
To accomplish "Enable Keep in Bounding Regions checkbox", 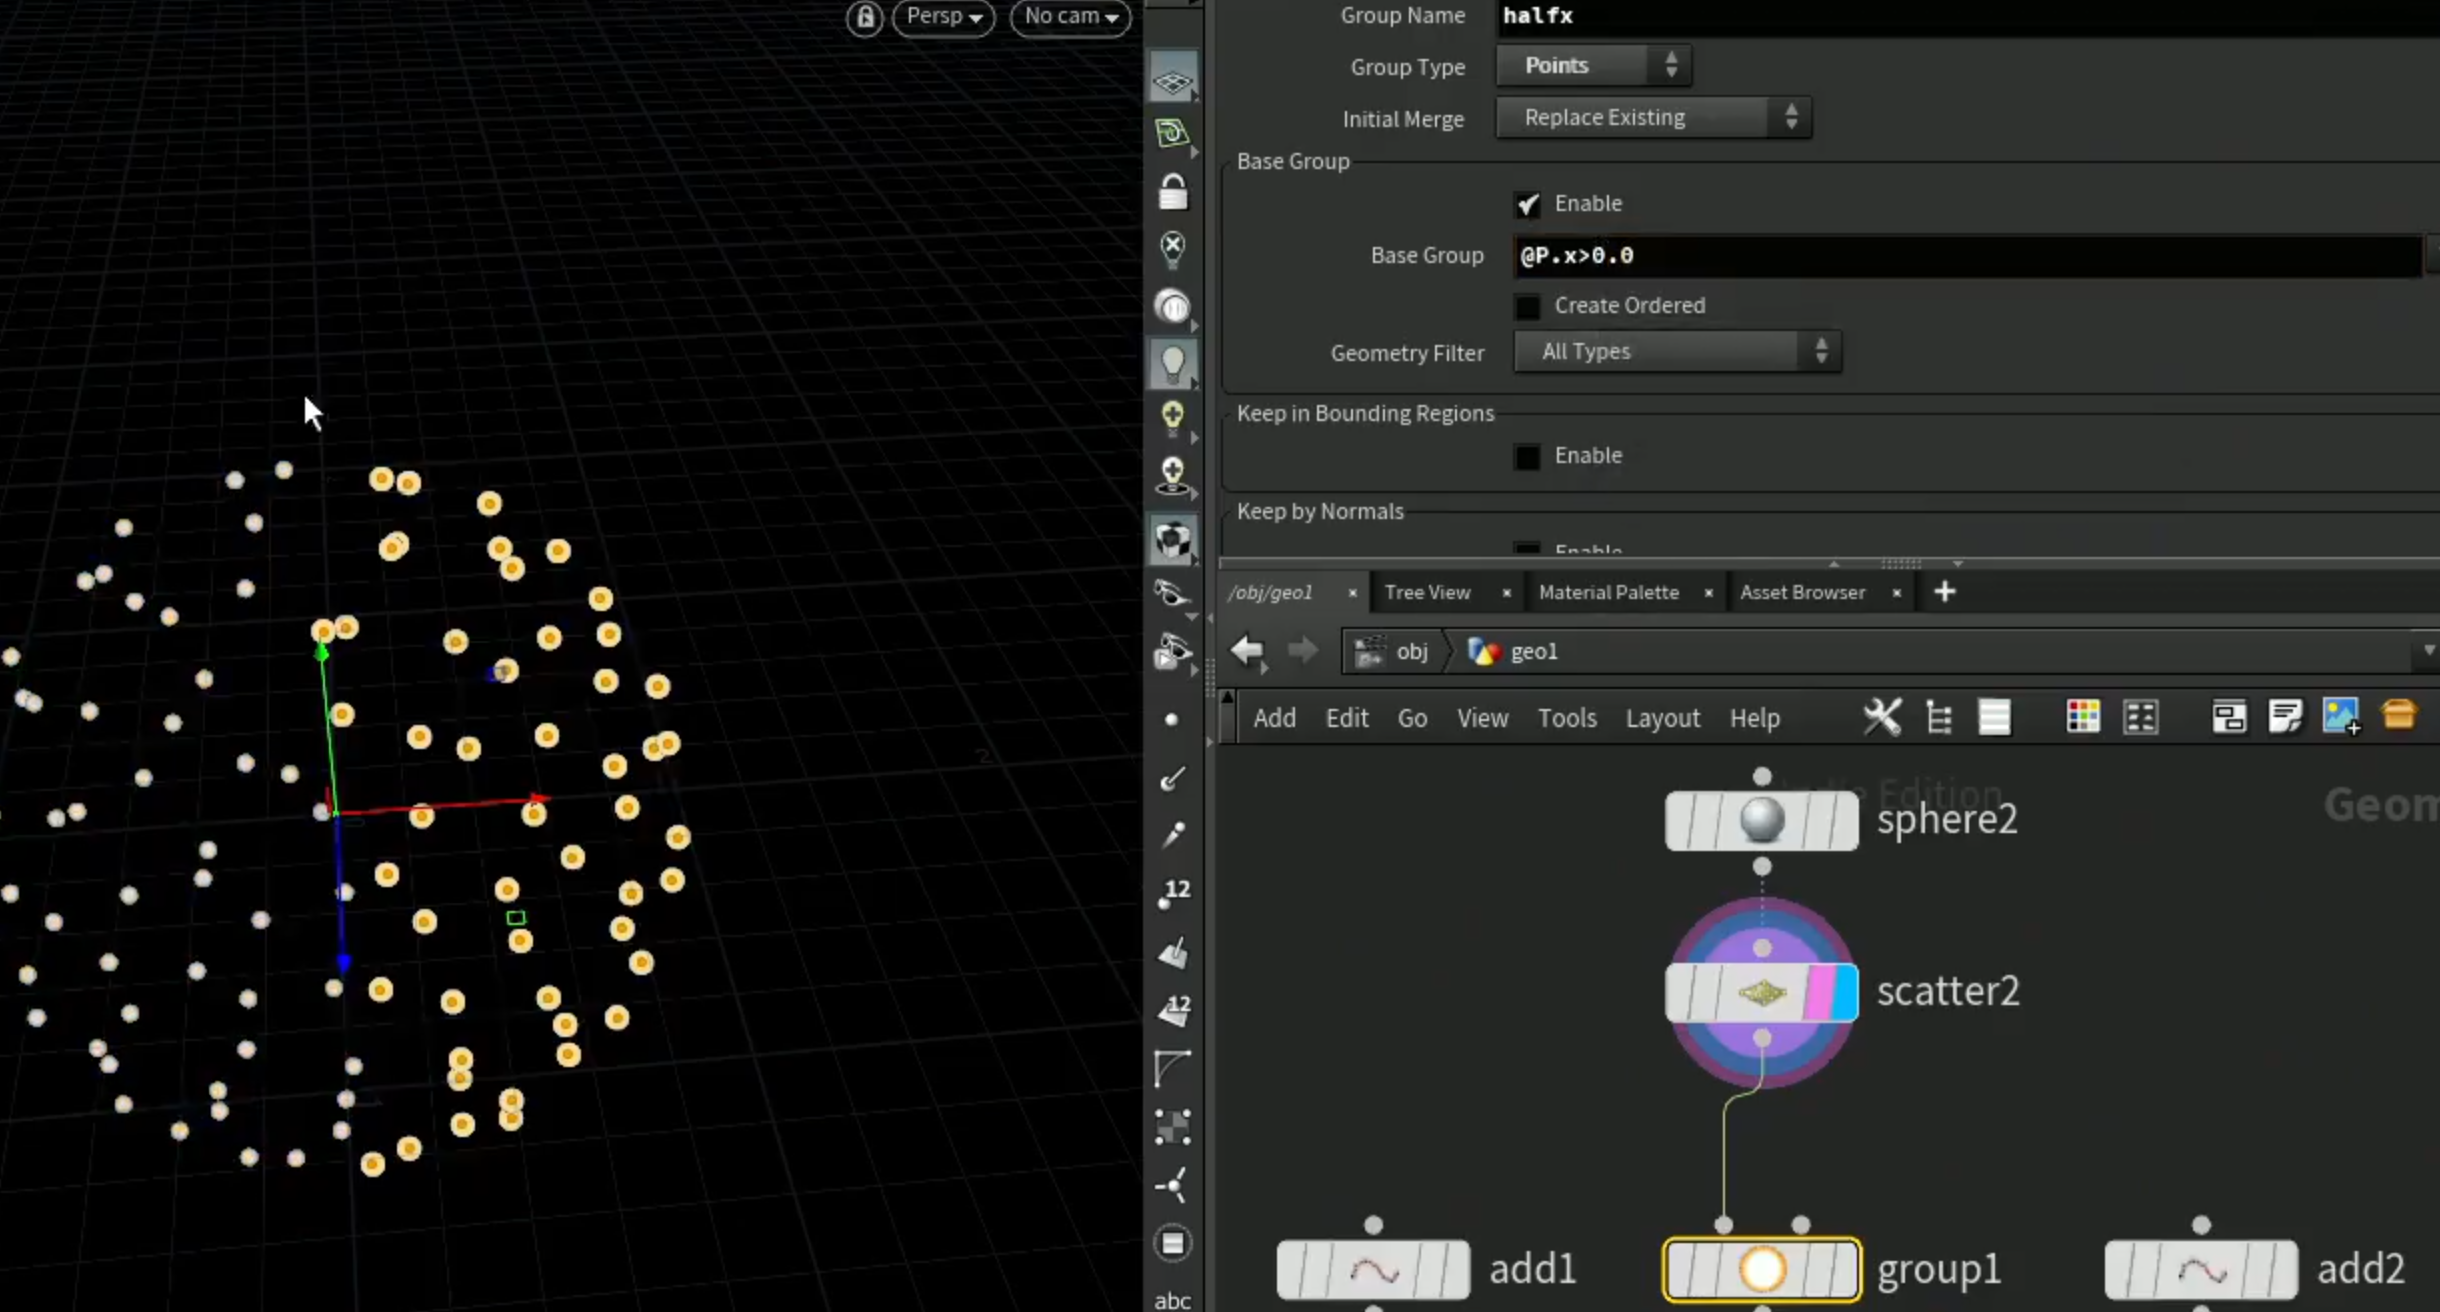I will click(1527, 456).
